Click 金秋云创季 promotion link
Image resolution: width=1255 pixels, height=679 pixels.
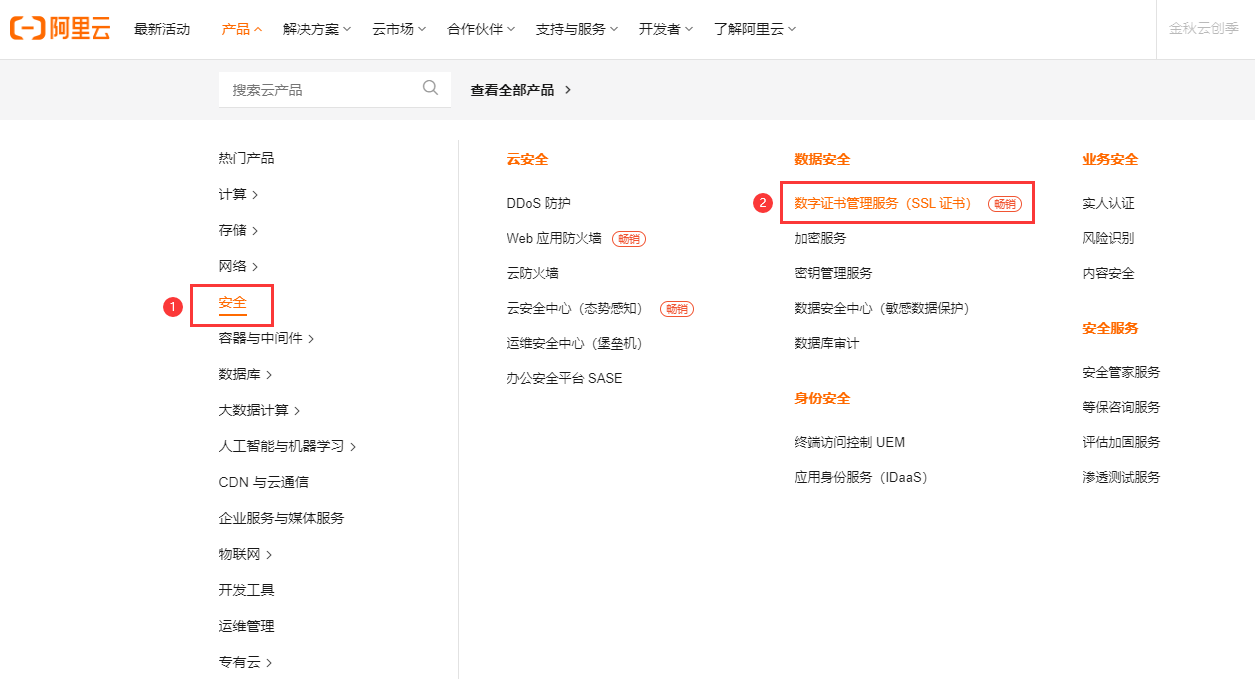1204,29
